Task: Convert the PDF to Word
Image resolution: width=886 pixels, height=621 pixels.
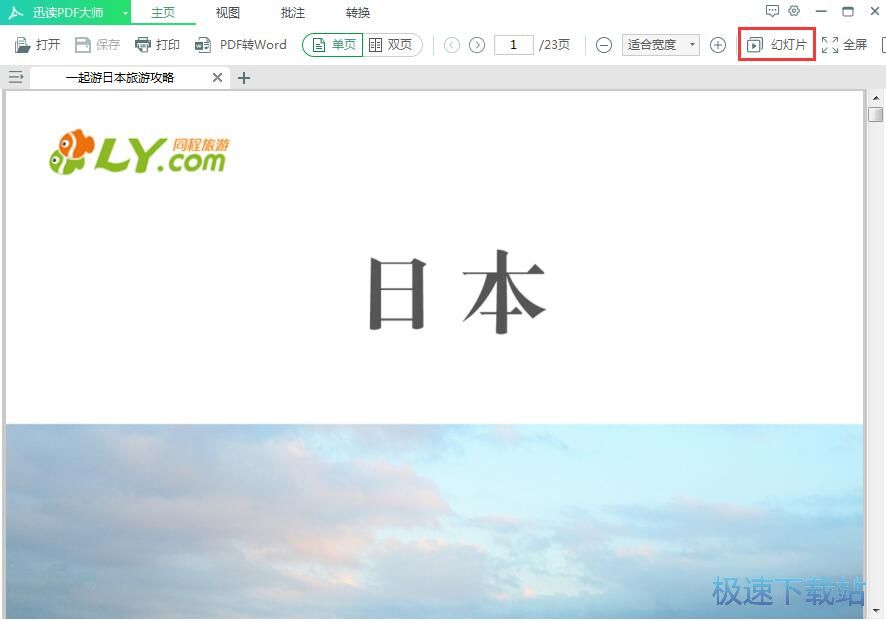Action: click(242, 44)
